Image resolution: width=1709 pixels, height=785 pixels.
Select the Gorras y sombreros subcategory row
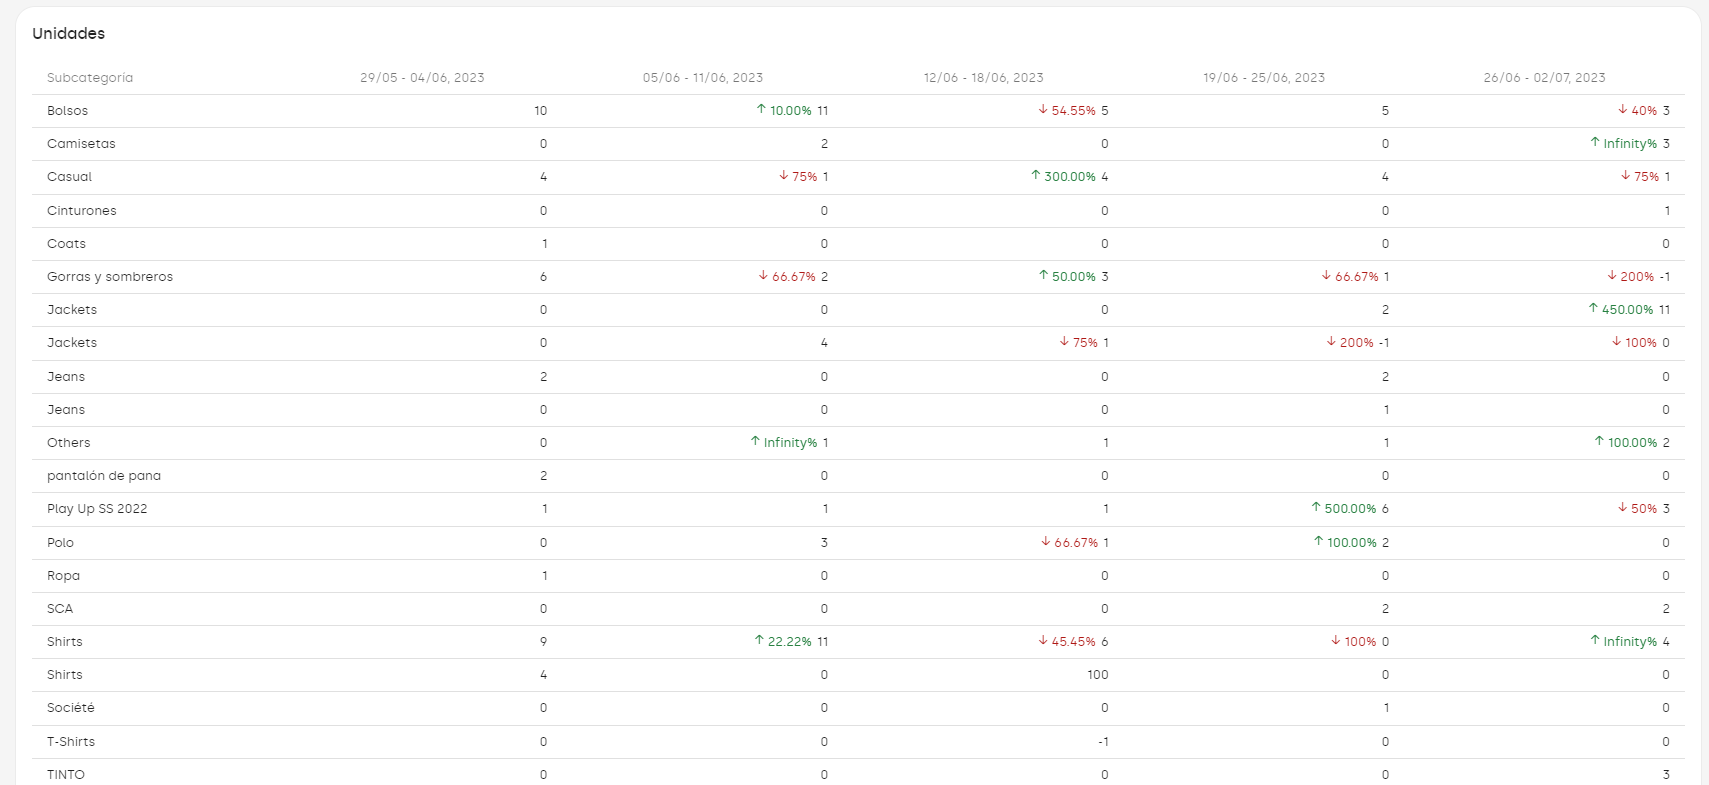110,277
